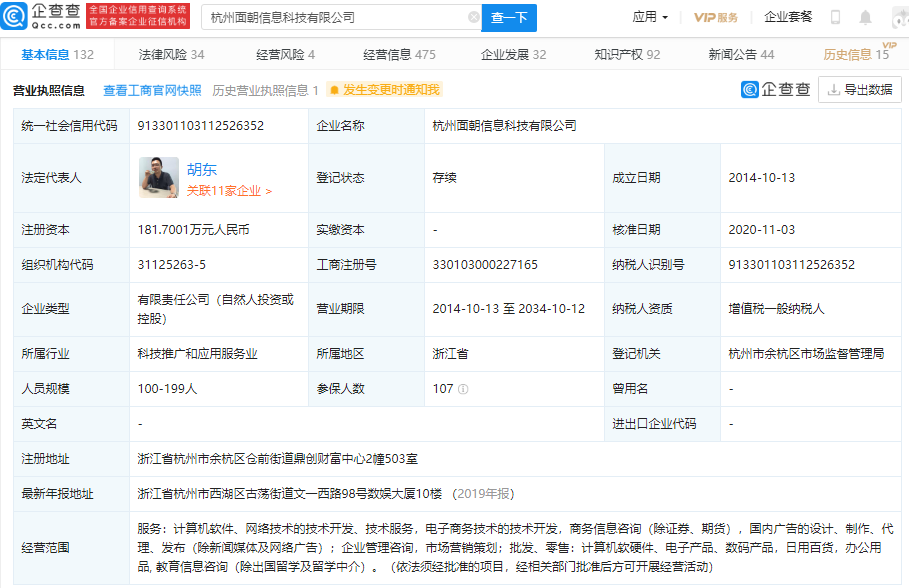Open notifications via the bell icon
The image size is (909, 588).
866,17
